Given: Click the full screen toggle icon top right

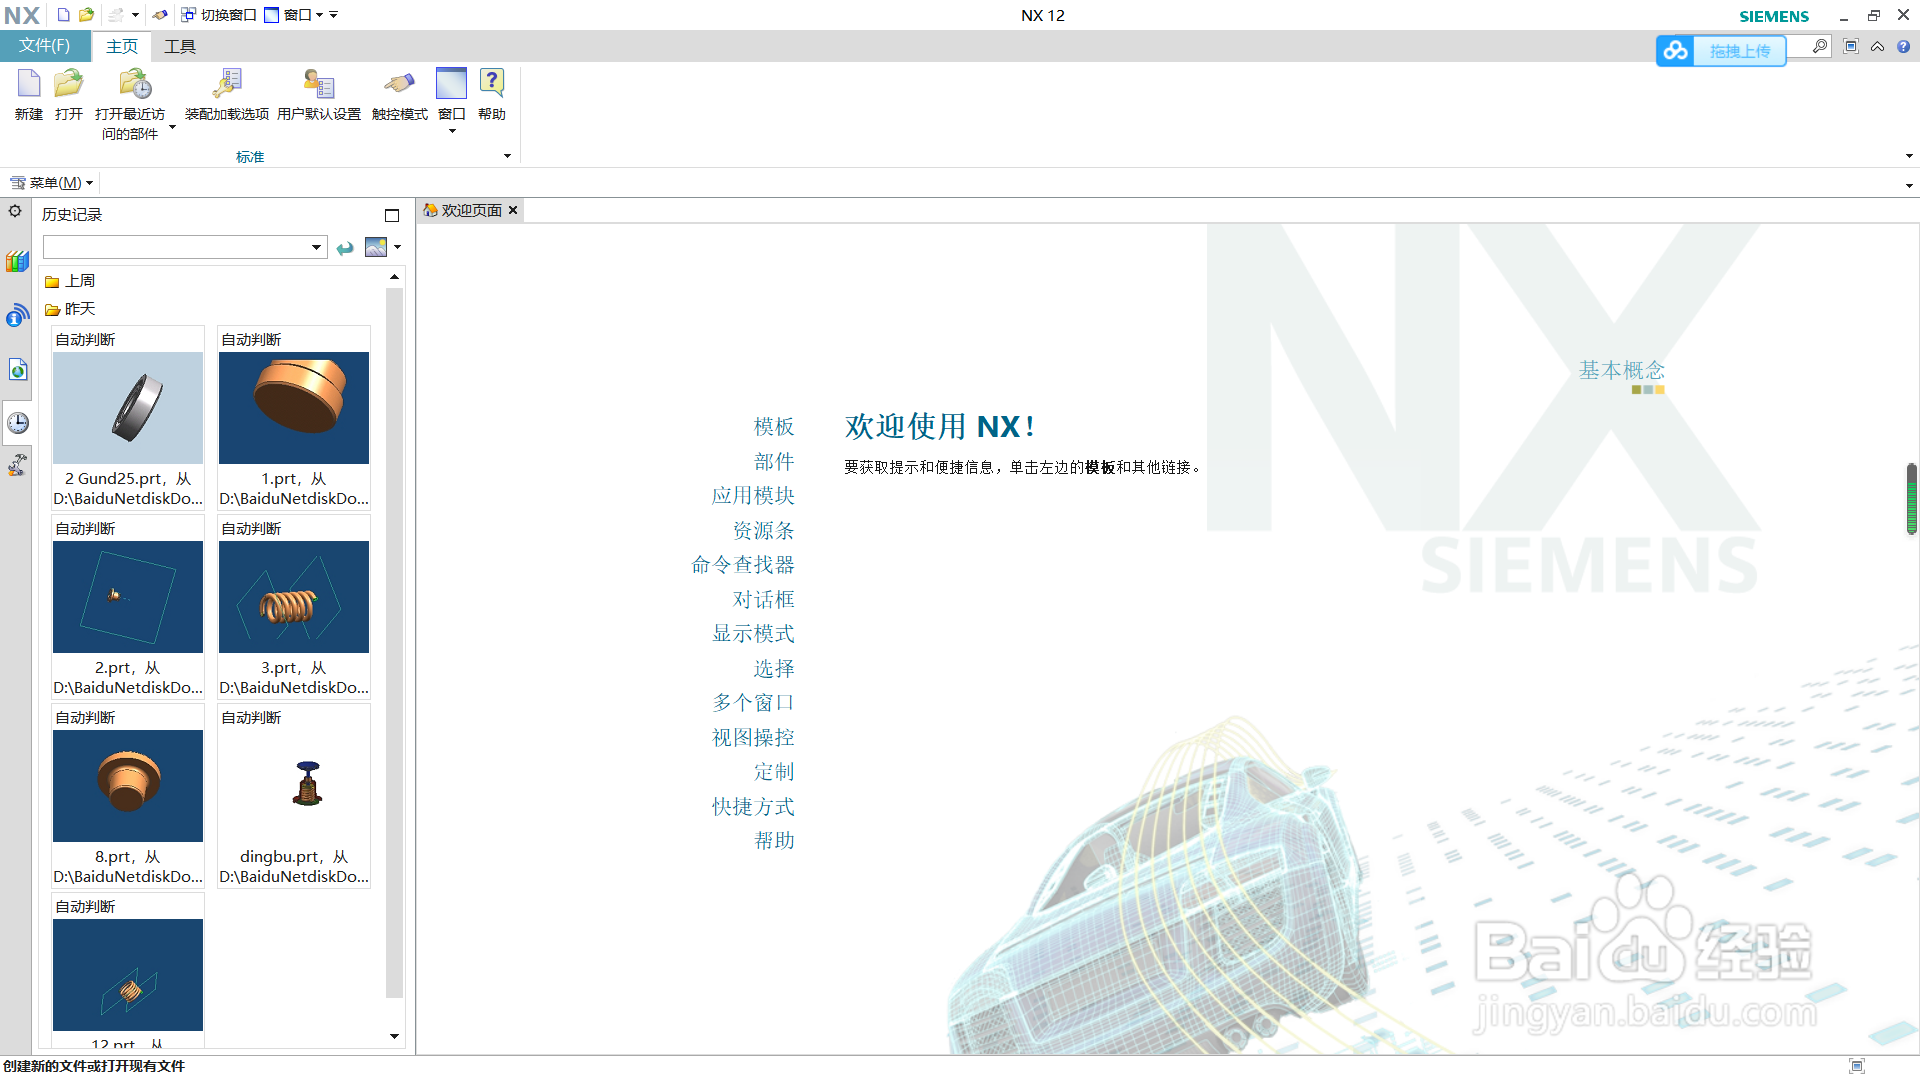Looking at the screenshot, I should pos(1851,46).
